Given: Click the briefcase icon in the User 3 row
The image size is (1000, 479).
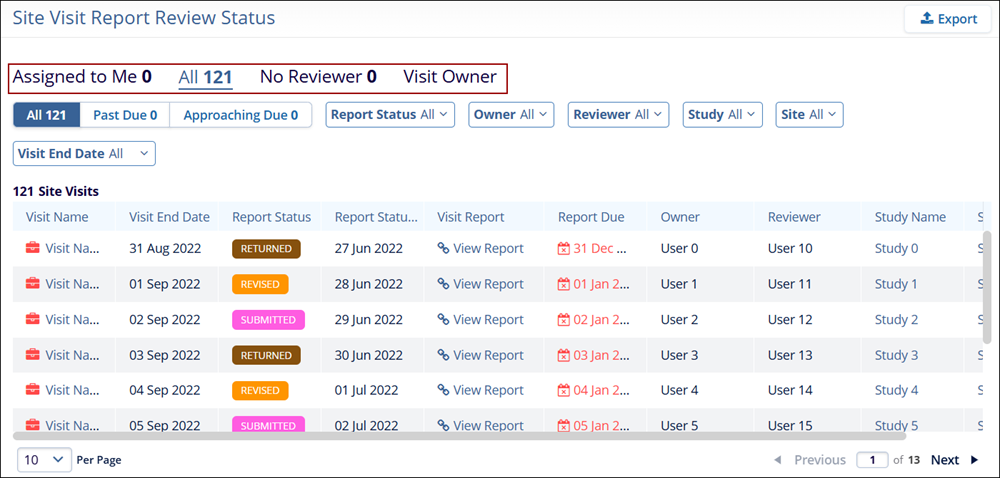Looking at the screenshot, I should pos(33,355).
